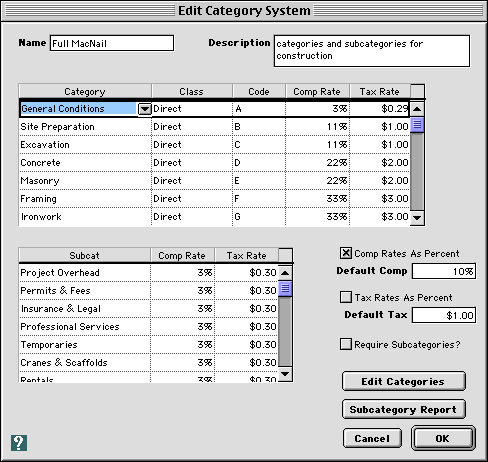Edit the Default Tax value field
The height and width of the screenshot is (462, 488).
click(x=444, y=315)
